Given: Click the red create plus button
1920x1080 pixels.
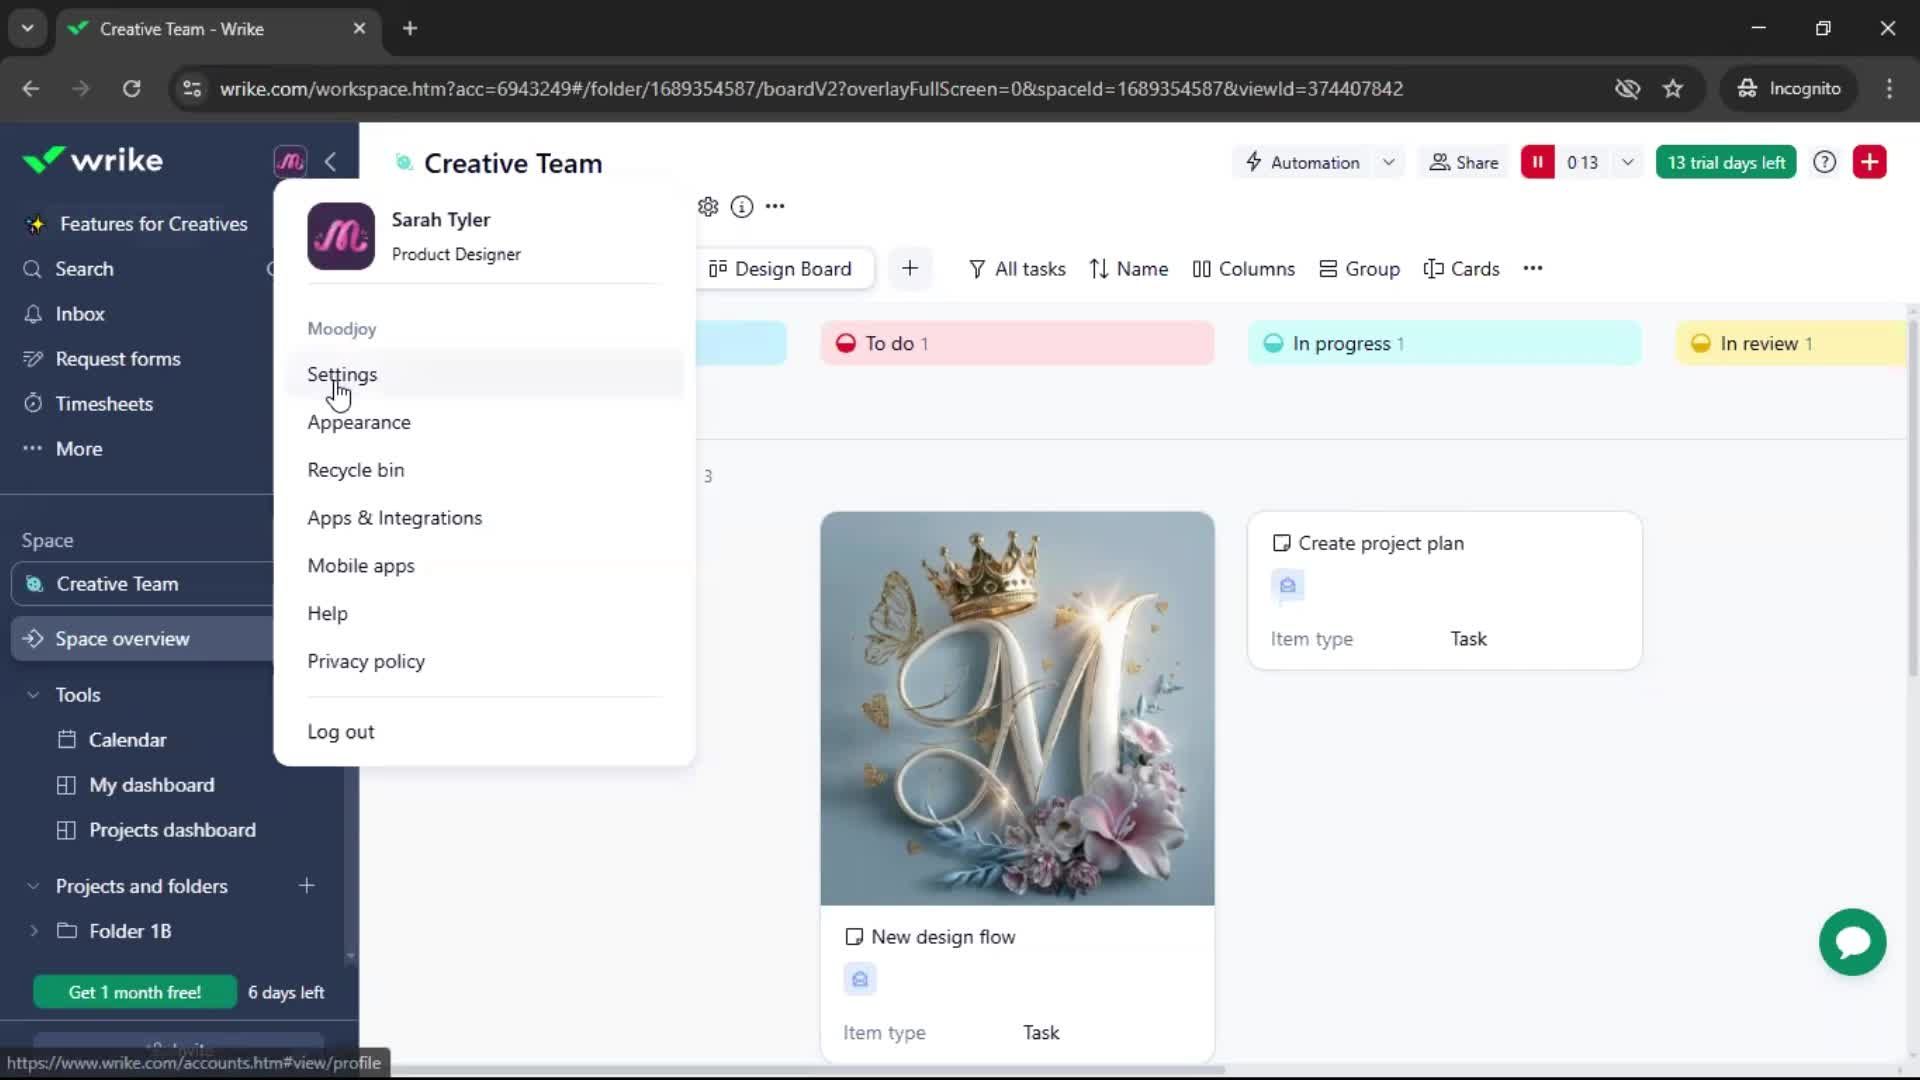Looking at the screenshot, I should point(1870,162).
